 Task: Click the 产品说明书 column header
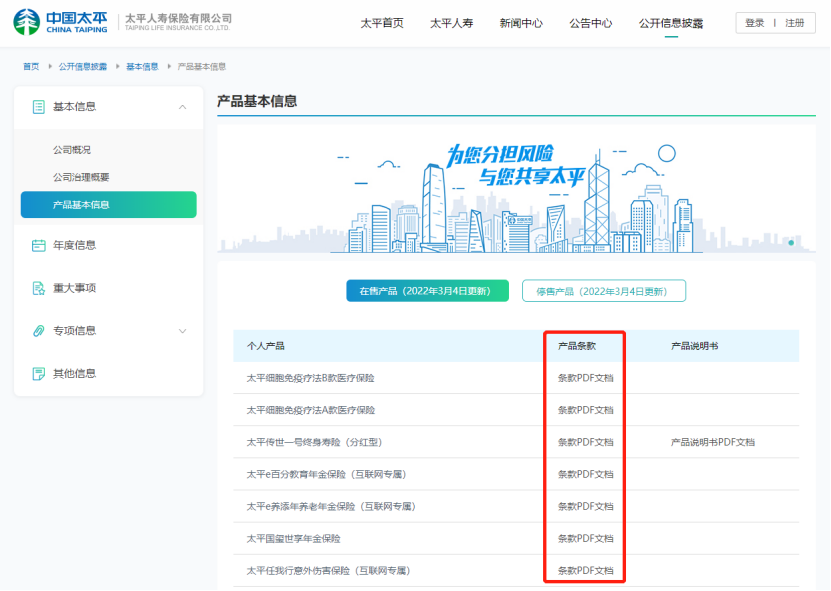[694, 346]
